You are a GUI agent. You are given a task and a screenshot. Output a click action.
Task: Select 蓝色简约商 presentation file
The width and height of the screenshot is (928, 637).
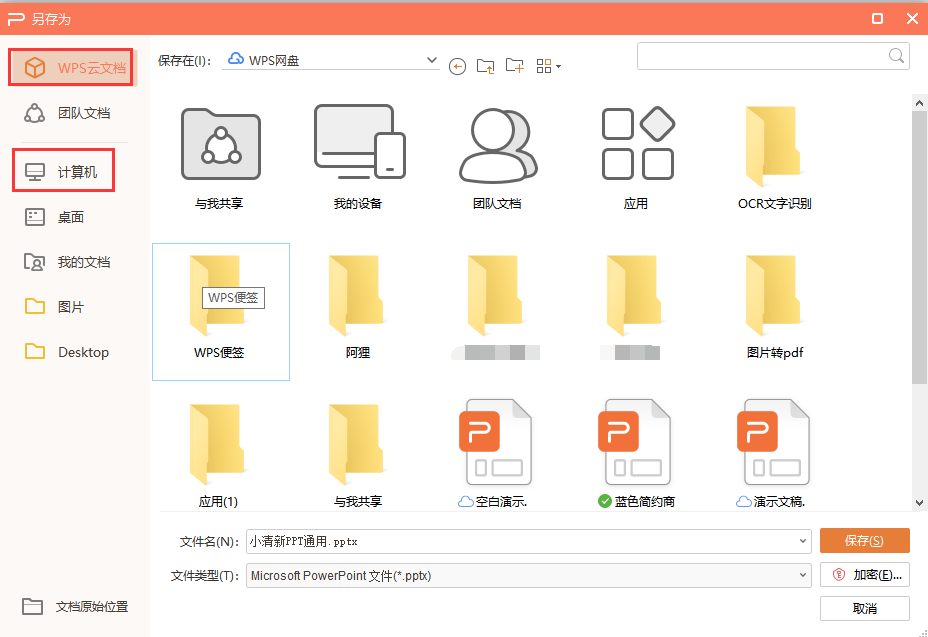pyautogui.click(x=637, y=453)
